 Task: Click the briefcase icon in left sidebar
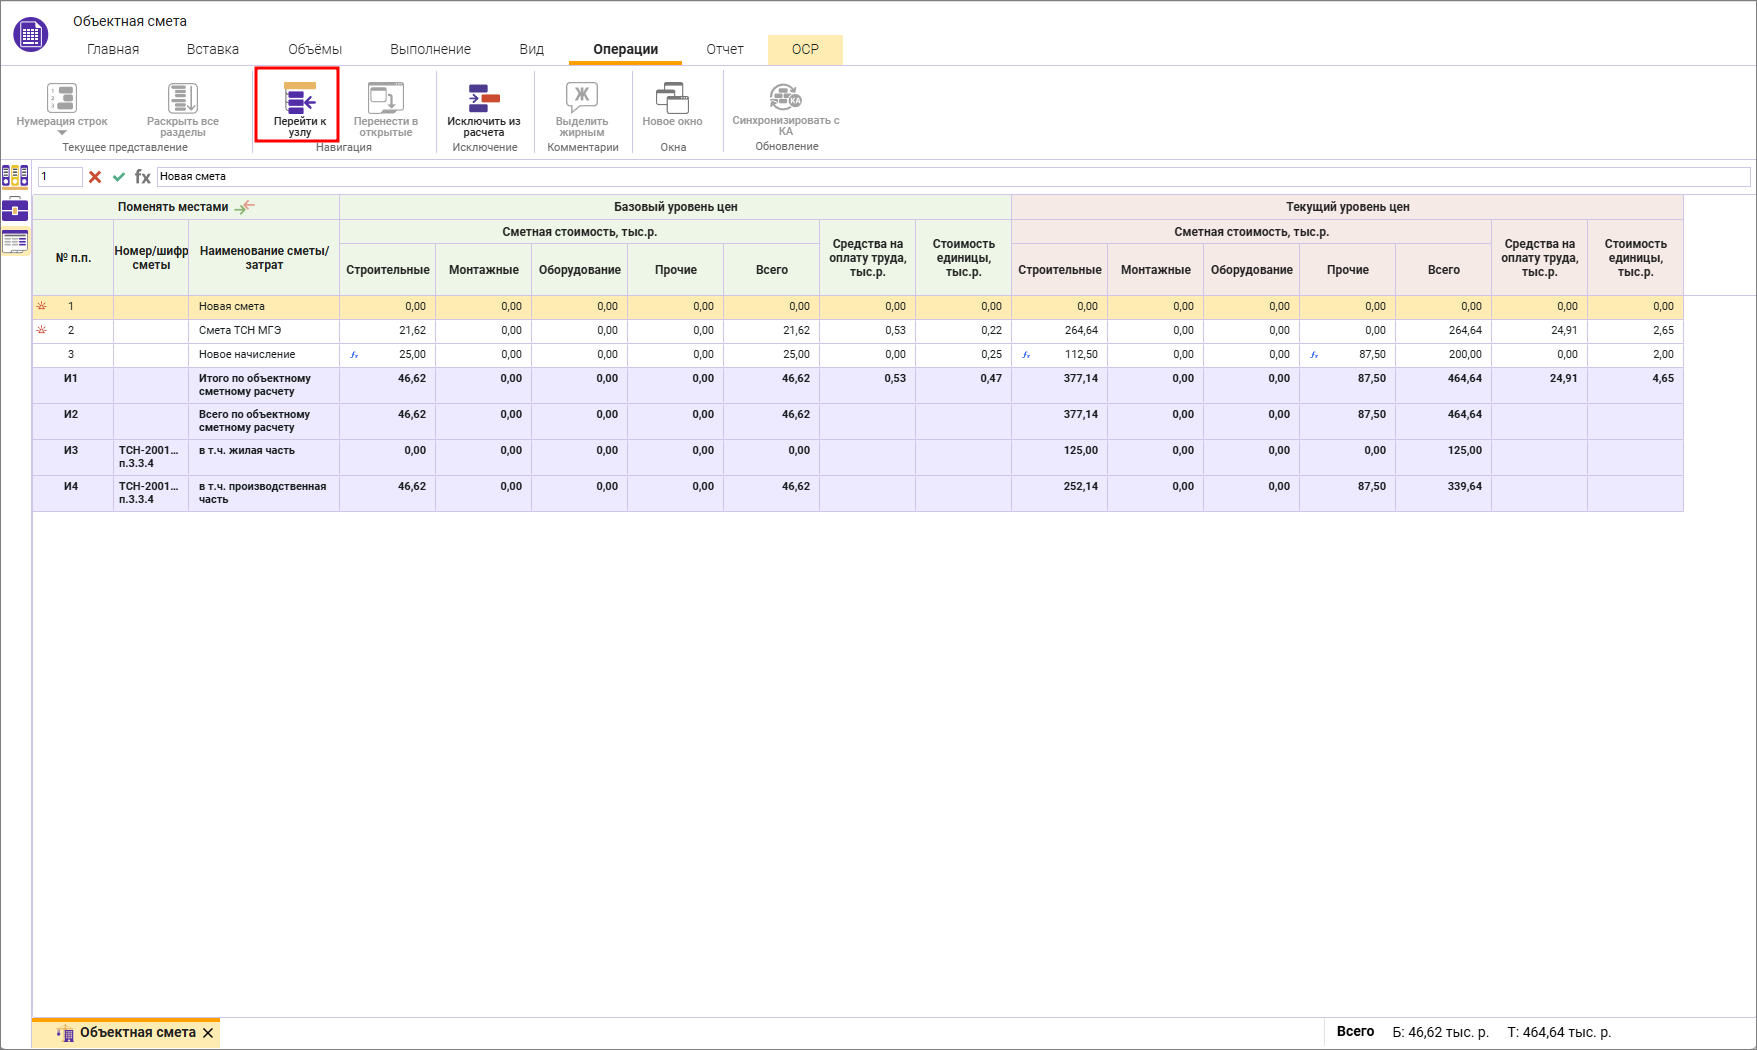(x=15, y=209)
